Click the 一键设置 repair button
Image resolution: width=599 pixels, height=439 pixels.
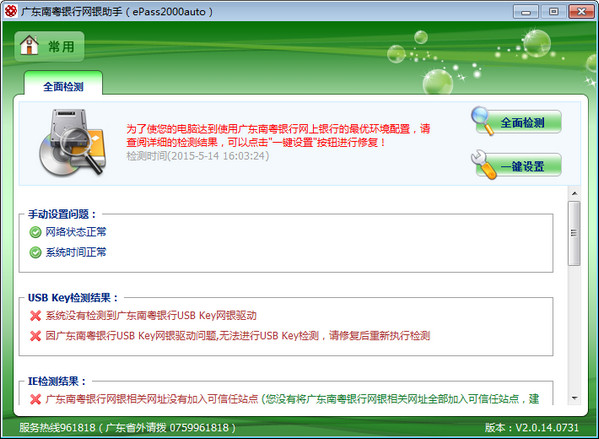click(x=516, y=165)
